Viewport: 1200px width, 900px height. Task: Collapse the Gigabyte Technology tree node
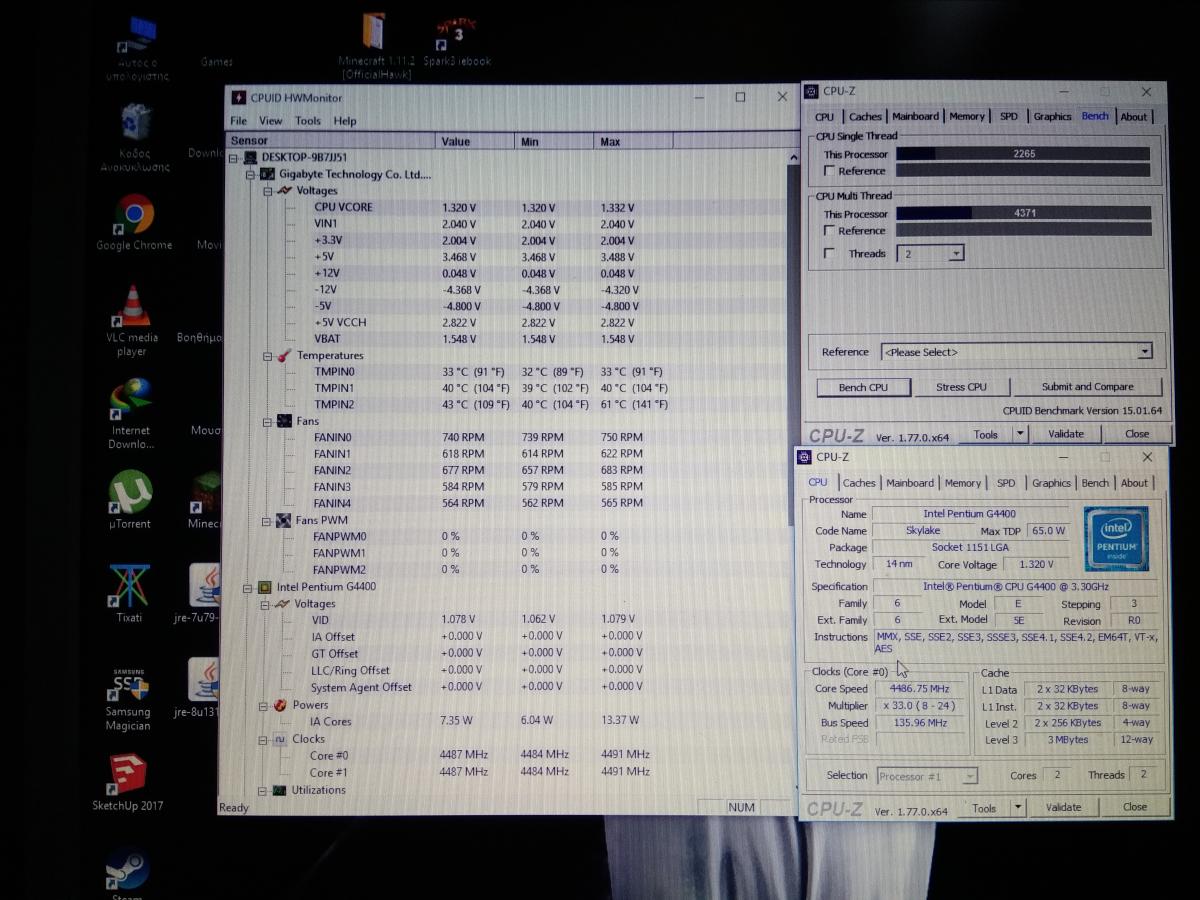coord(251,174)
